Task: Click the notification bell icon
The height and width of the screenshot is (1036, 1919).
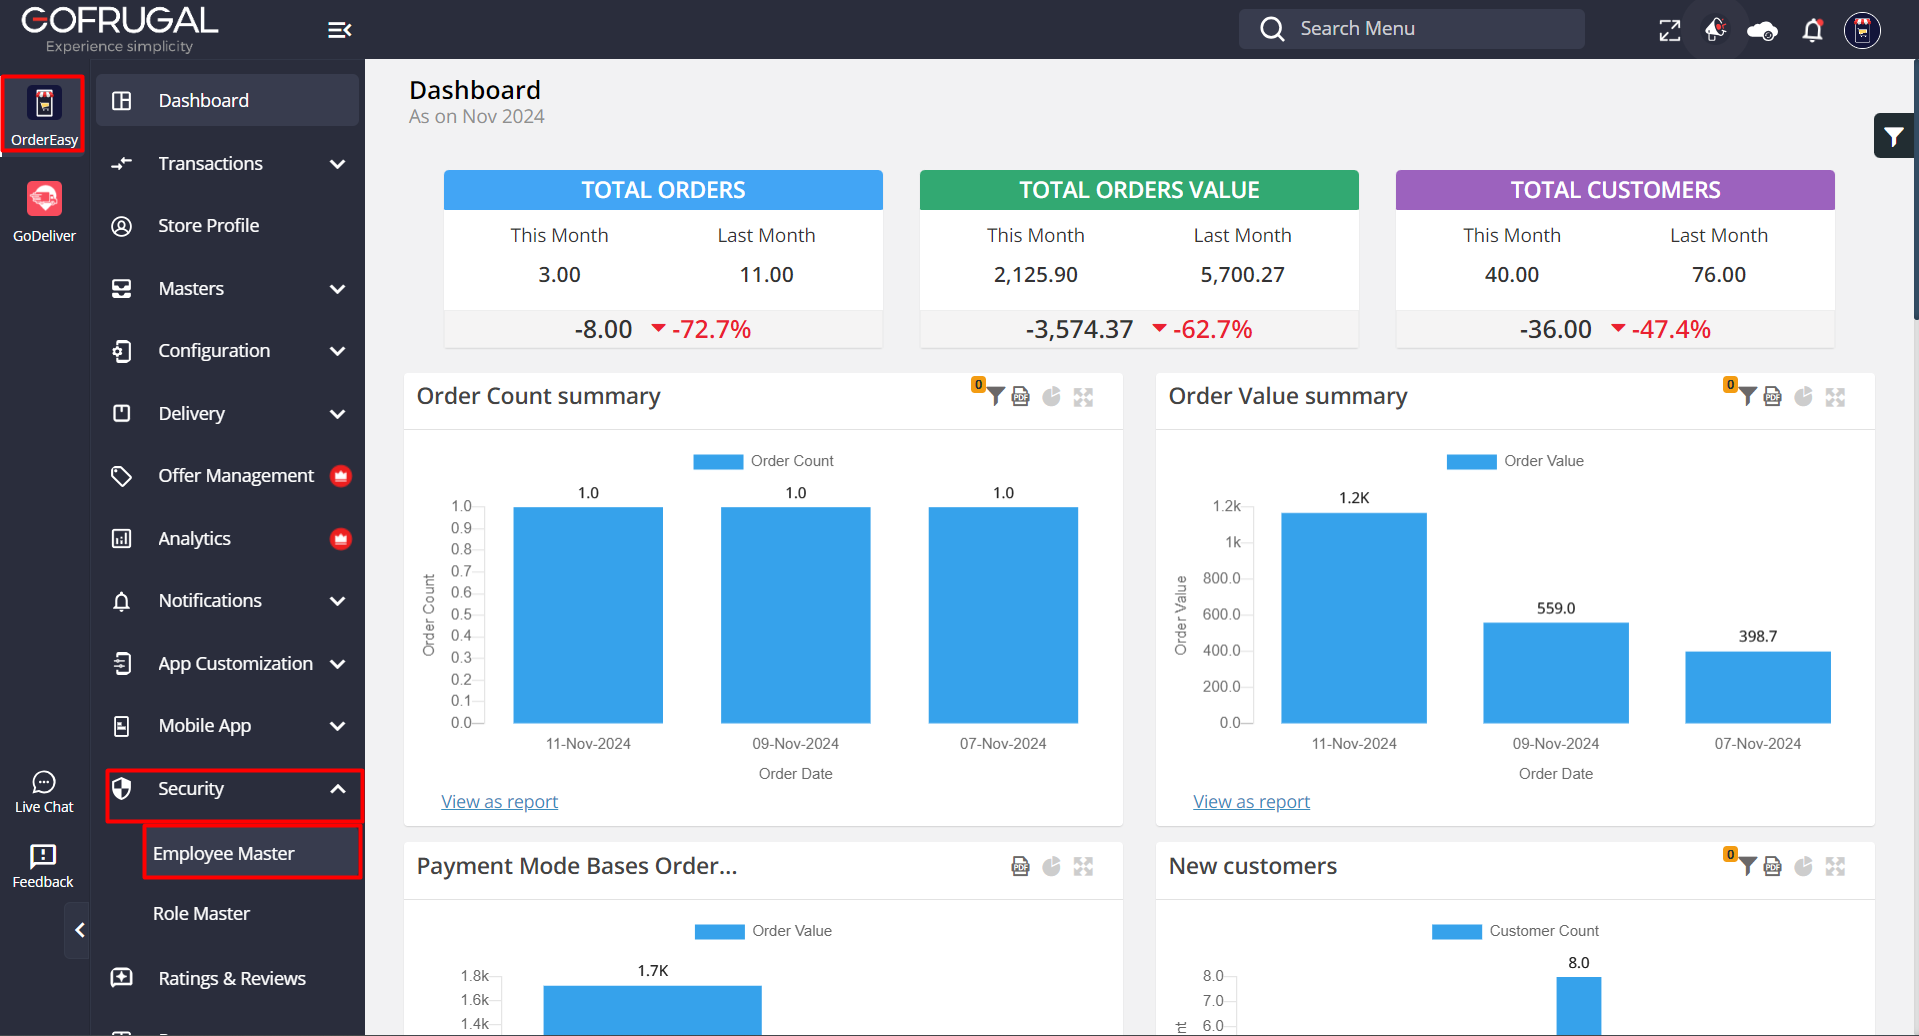Action: point(1812,30)
